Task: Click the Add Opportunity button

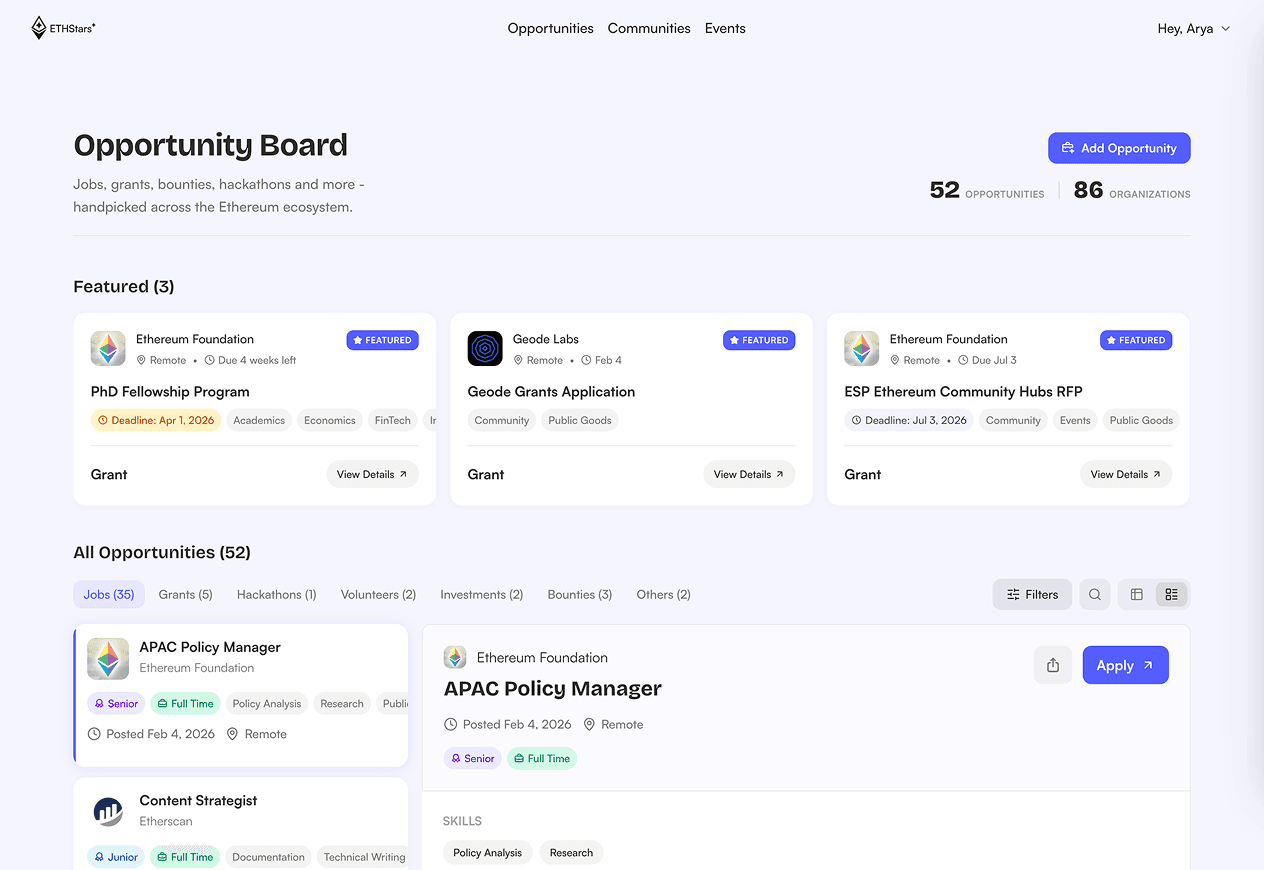Action: point(1119,148)
